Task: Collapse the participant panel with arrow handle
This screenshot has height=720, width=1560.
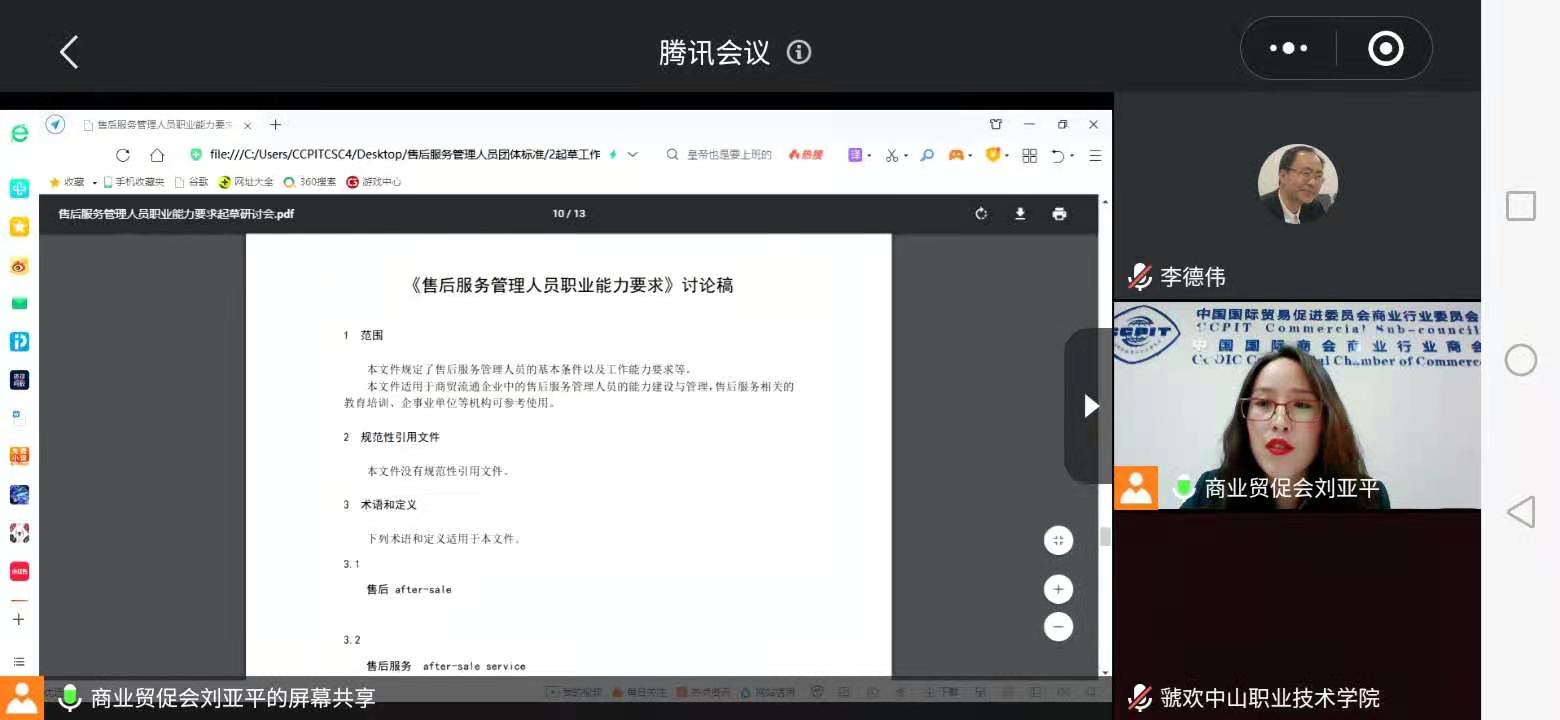Action: pos(1090,406)
